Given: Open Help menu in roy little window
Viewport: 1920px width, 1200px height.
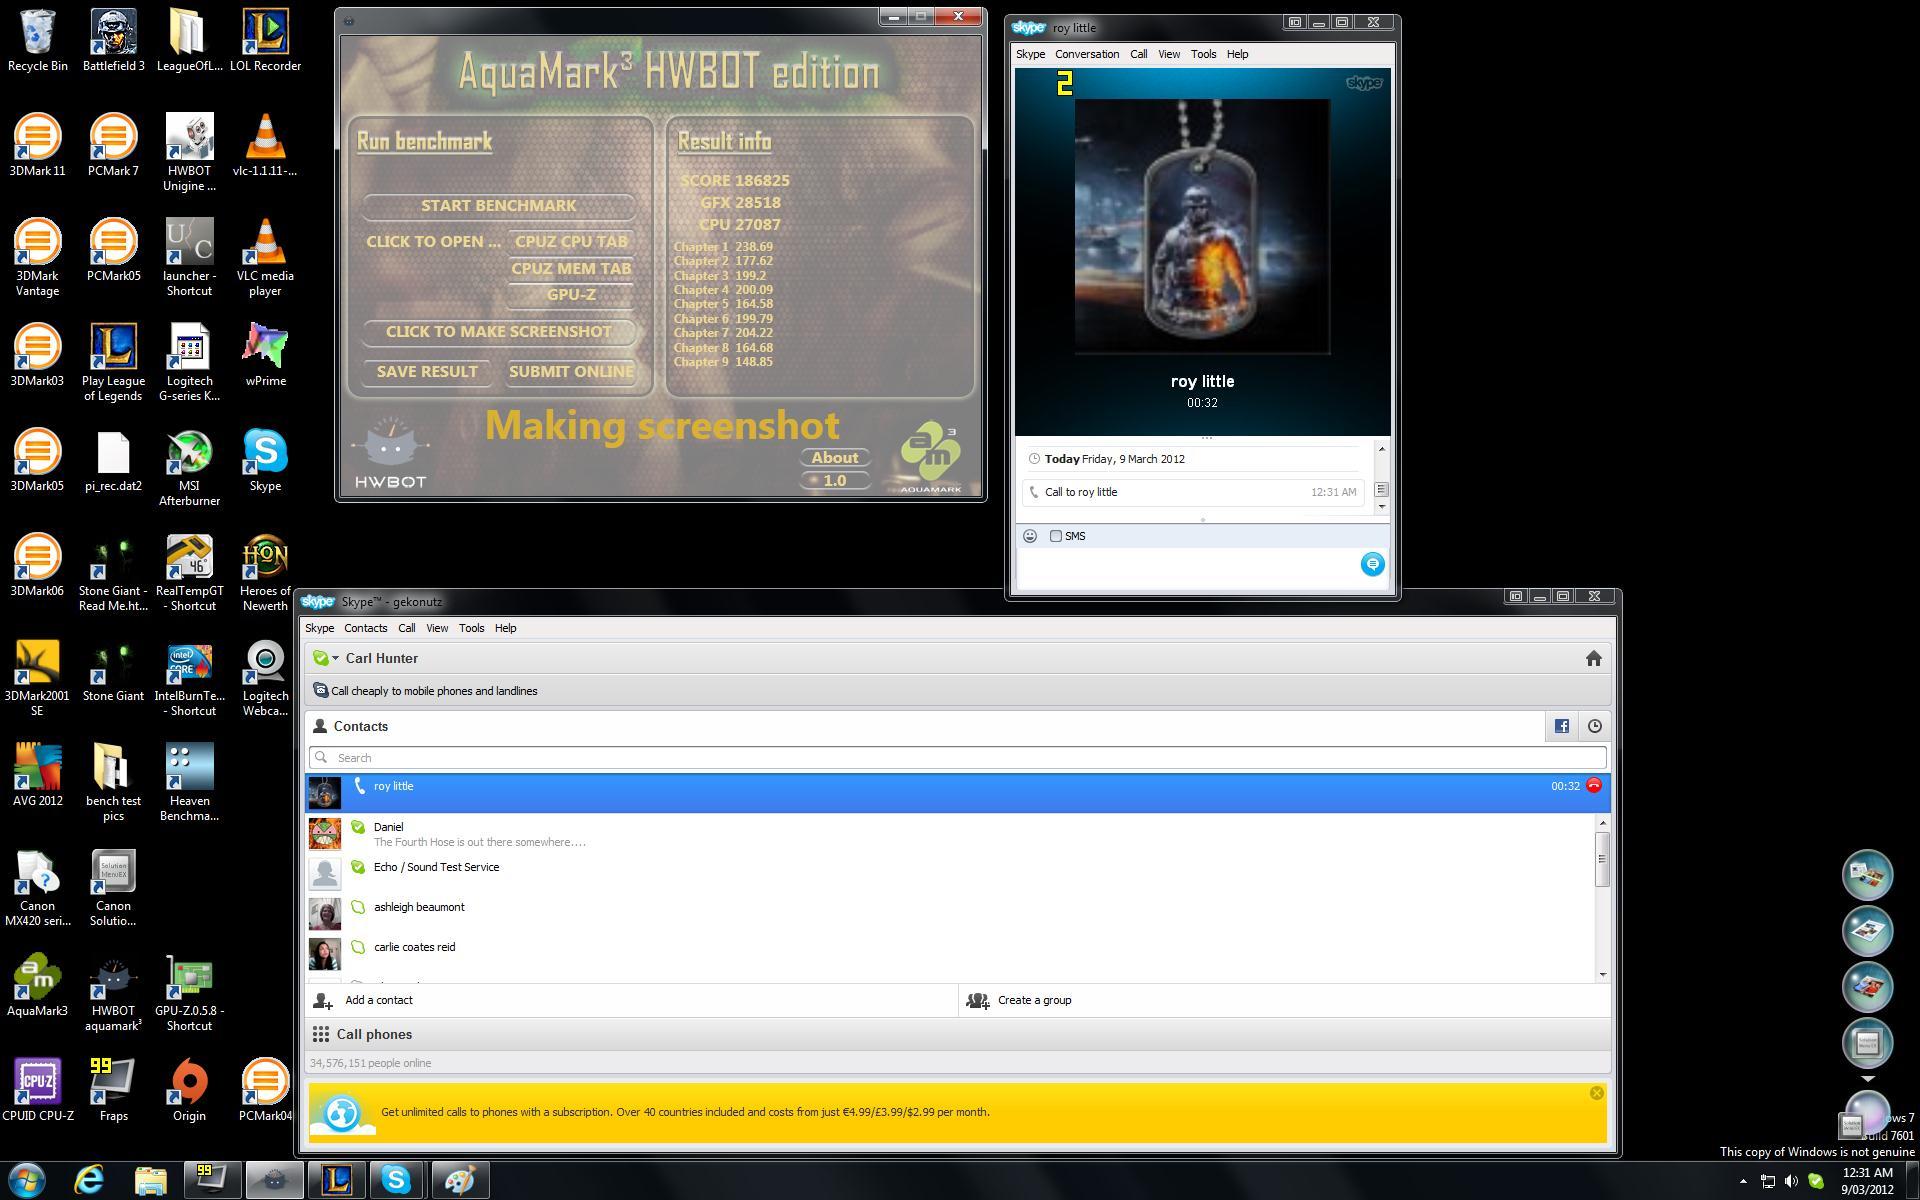Looking at the screenshot, I should click(x=1237, y=54).
